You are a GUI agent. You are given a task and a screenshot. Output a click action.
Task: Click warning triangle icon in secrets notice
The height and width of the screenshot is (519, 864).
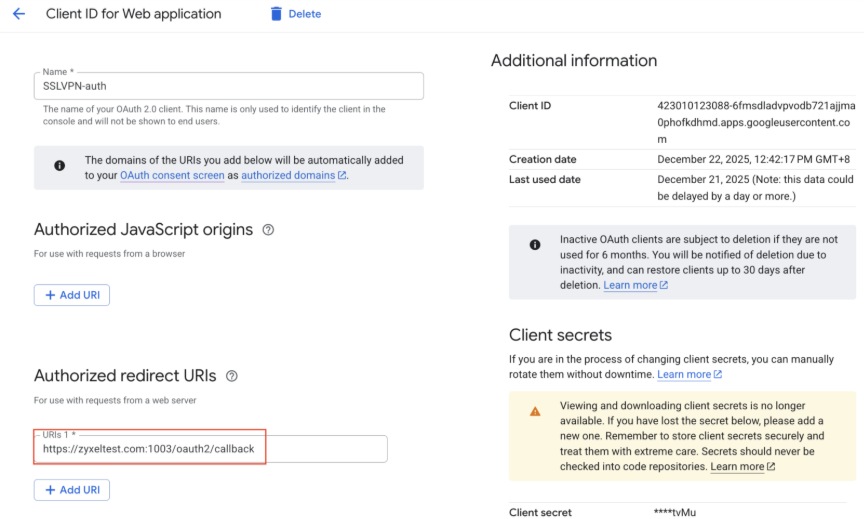coord(535,411)
